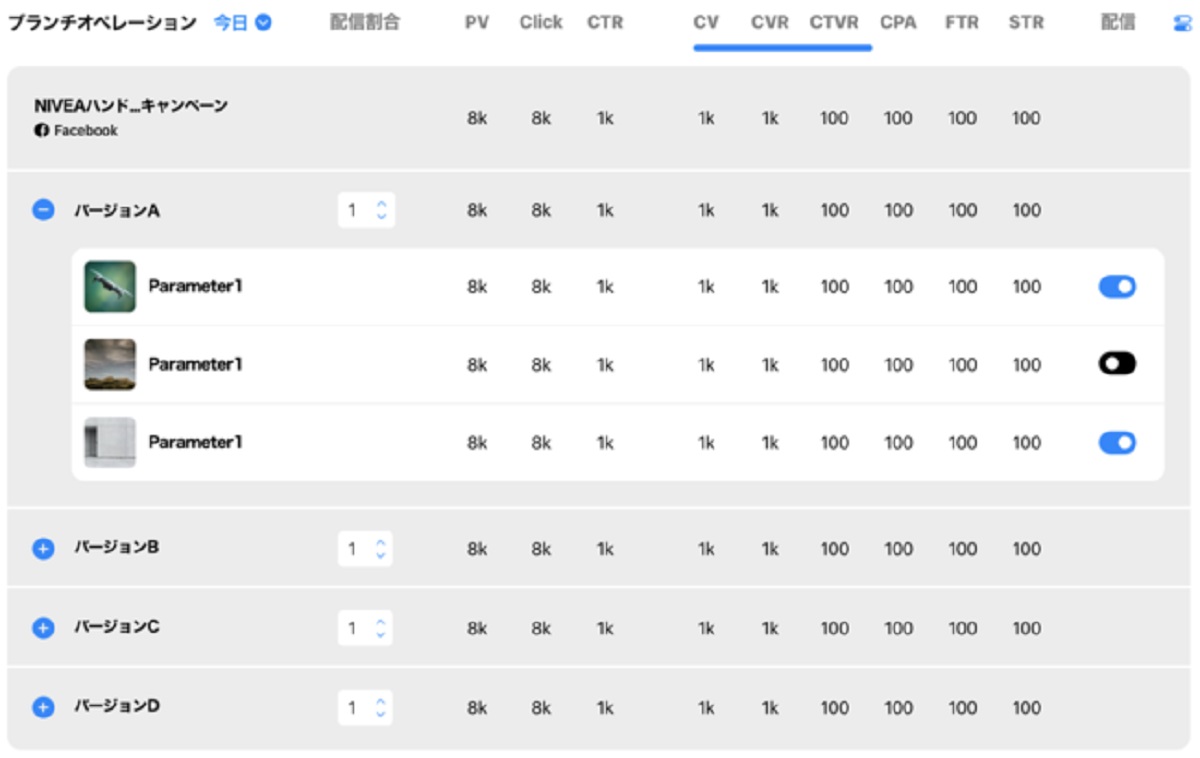Screen dimensions: 1200x758
Task: Adjust the バージョンA distribution ratio stepper
Action: click(380, 211)
